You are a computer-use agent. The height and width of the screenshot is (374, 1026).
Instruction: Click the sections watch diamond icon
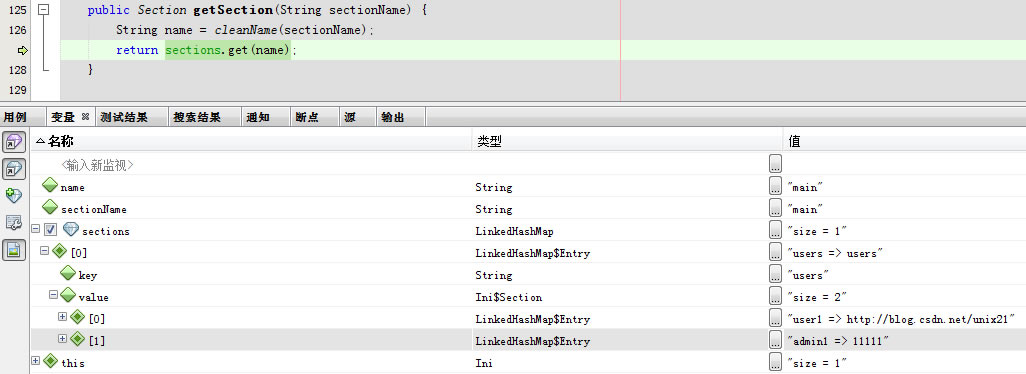click(x=71, y=230)
